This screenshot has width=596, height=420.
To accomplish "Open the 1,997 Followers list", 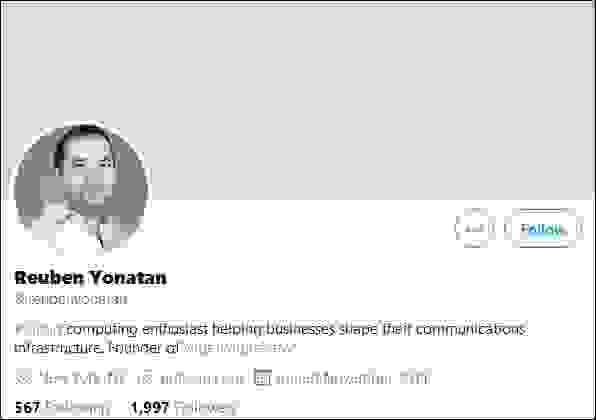I will point(184,408).
